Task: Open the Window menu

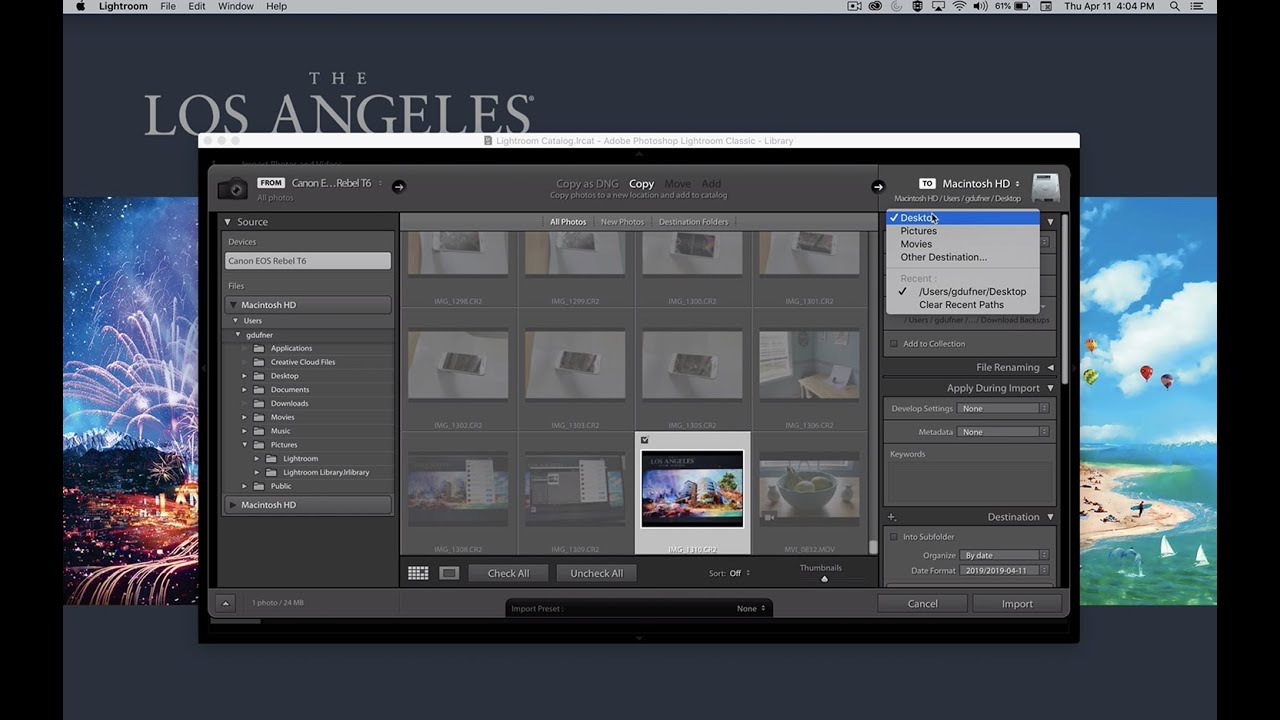Action: [x=236, y=6]
